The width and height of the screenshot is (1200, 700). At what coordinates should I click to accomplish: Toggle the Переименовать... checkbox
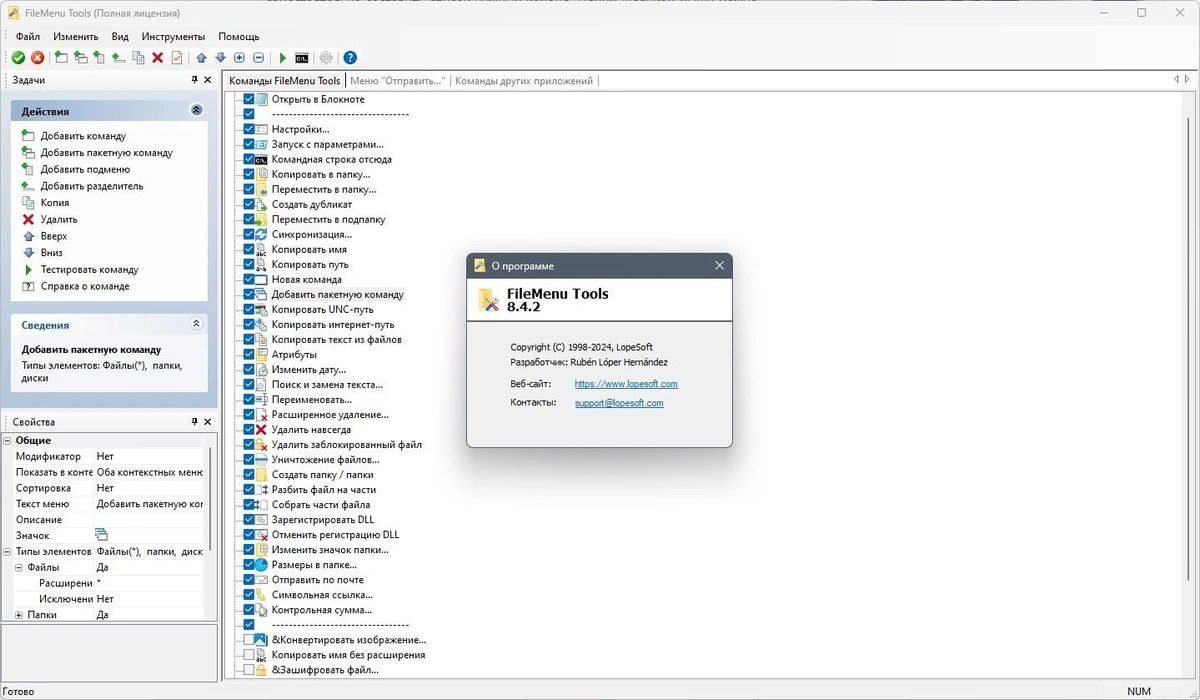click(x=249, y=400)
